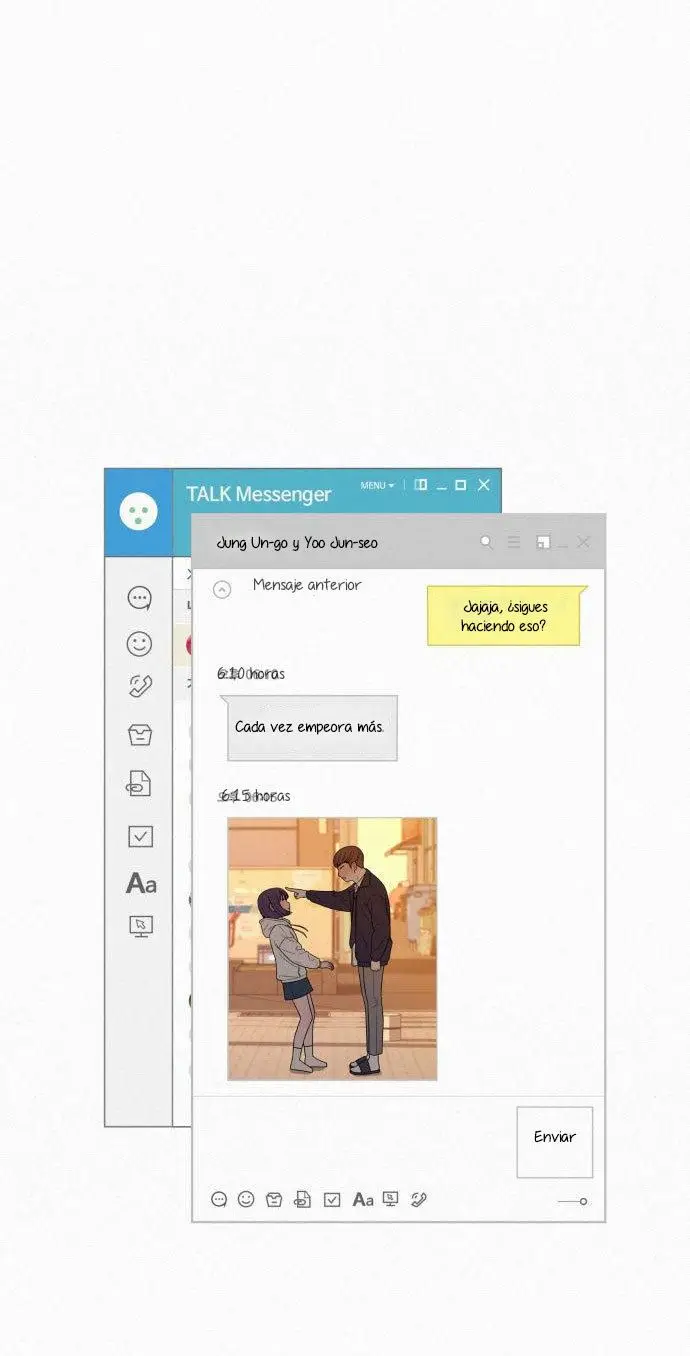Click the checkmark icon in chat bottom toolbar
The image size is (690, 1356).
tap(332, 1199)
